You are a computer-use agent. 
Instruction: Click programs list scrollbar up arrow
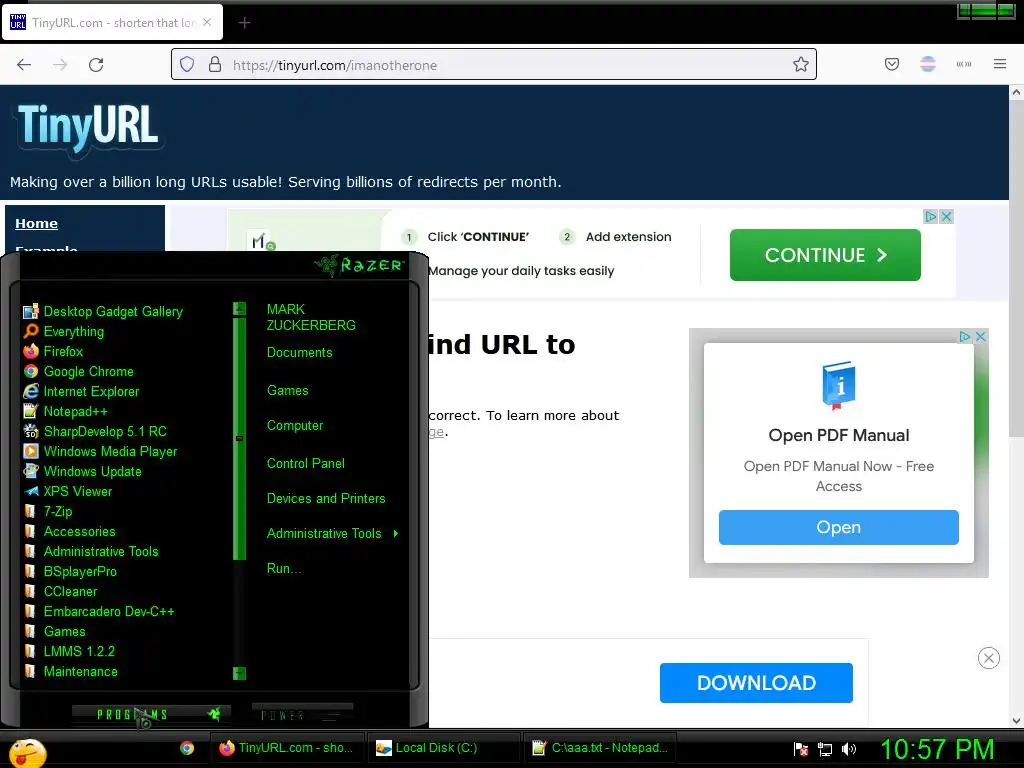click(x=240, y=308)
